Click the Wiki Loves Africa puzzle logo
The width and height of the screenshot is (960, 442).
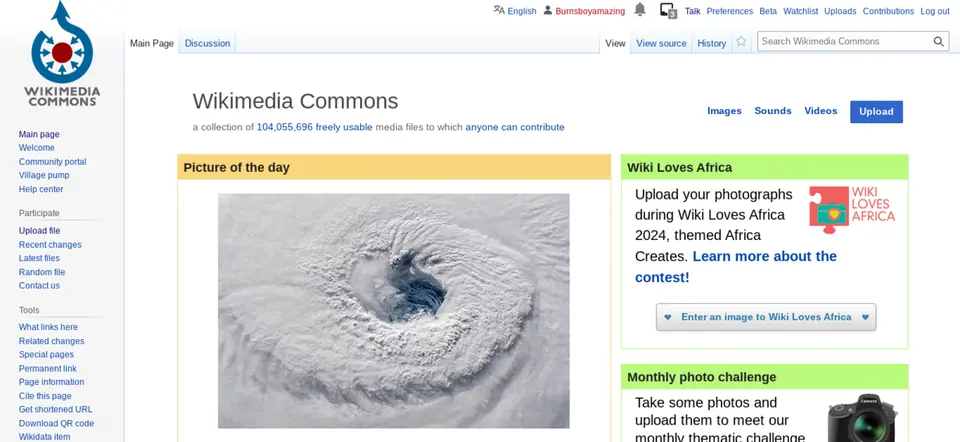[x=852, y=209]
